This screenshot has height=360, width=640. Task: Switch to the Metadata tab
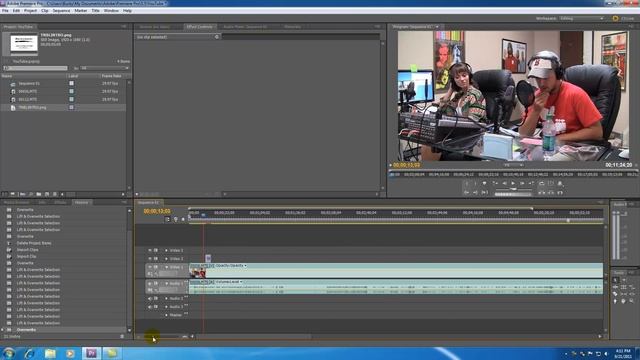point(292,27)
